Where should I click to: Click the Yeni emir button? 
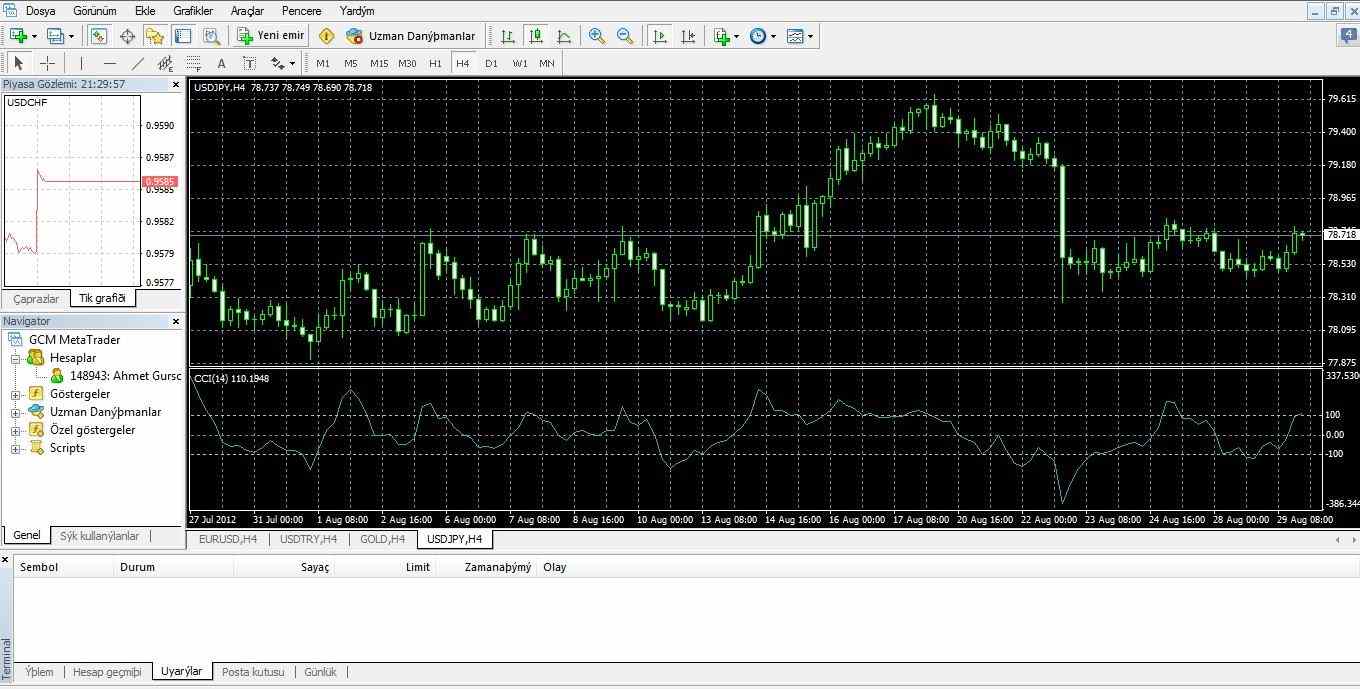[x=272, y=36]
